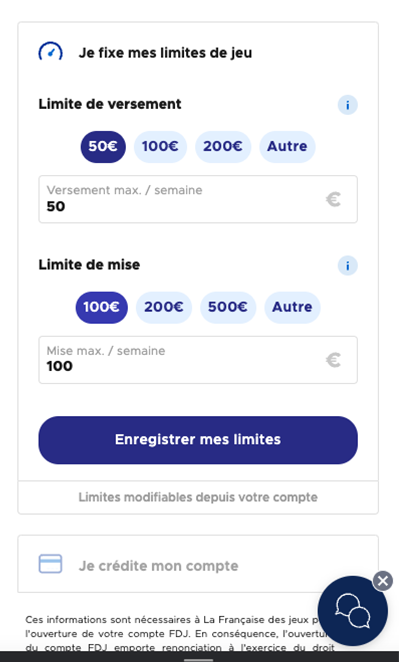This screenshot has width=399, height=663.
Task: Click the credit card icon
Action: 50,564
